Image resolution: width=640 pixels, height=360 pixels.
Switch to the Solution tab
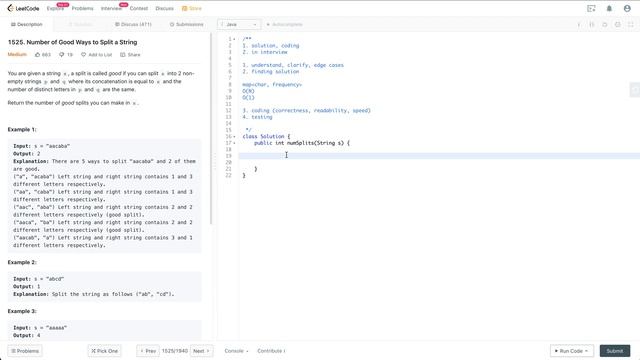80,24
